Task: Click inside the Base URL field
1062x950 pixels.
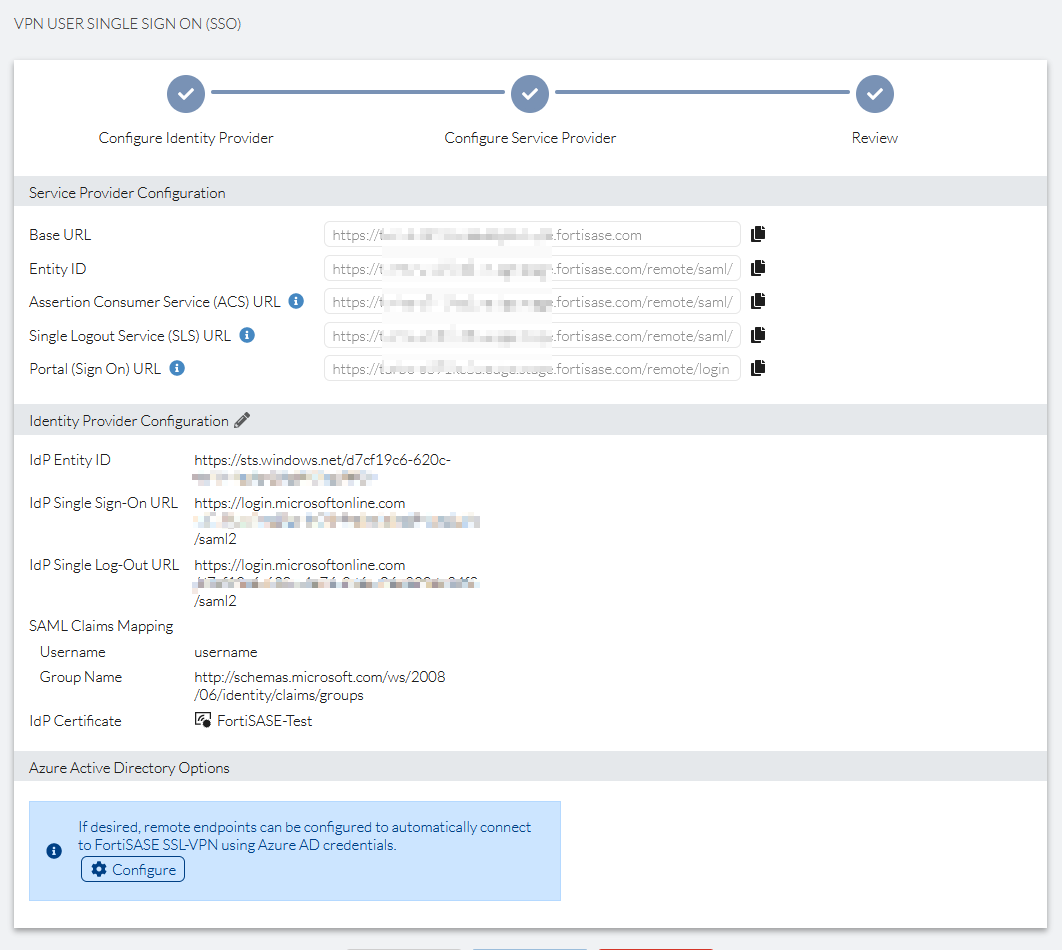Action: (530, 233)
